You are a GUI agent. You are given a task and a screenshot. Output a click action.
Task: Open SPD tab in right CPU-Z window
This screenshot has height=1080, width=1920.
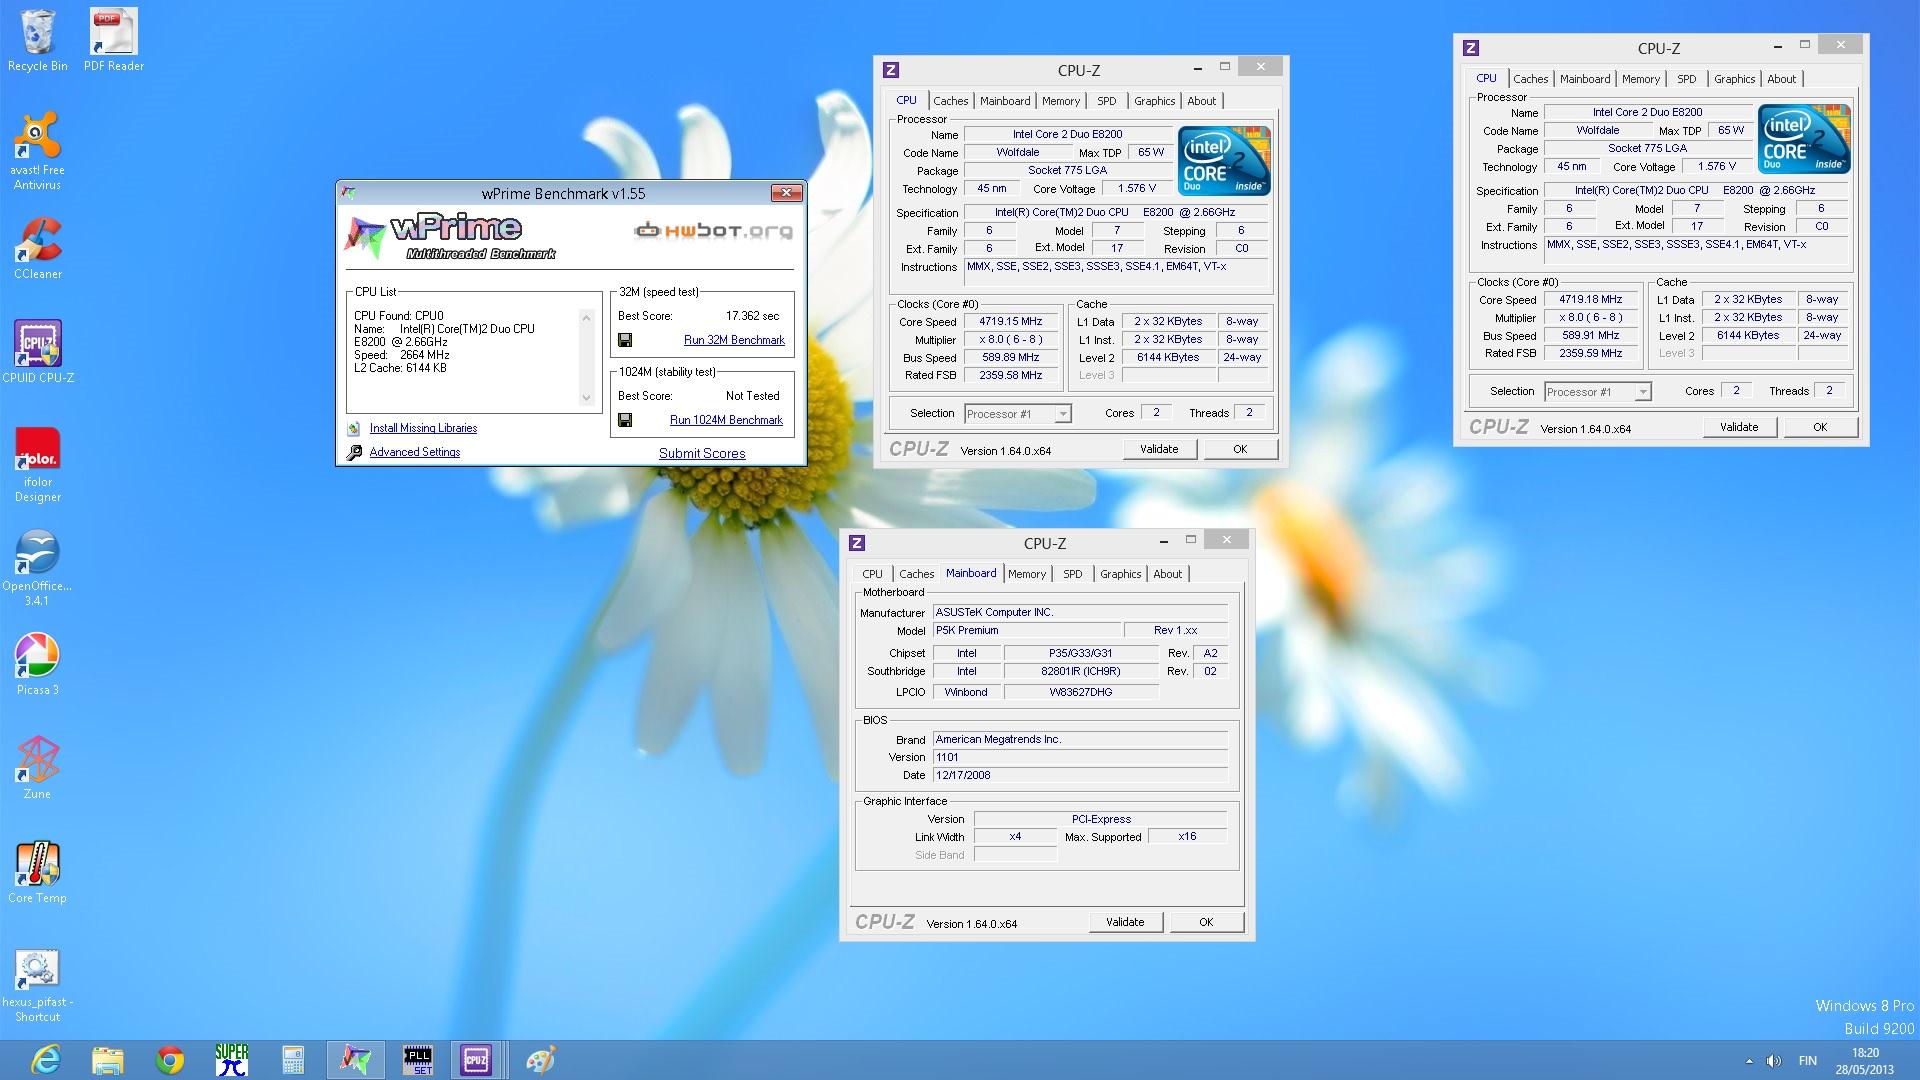click(x=1686, y=79)
